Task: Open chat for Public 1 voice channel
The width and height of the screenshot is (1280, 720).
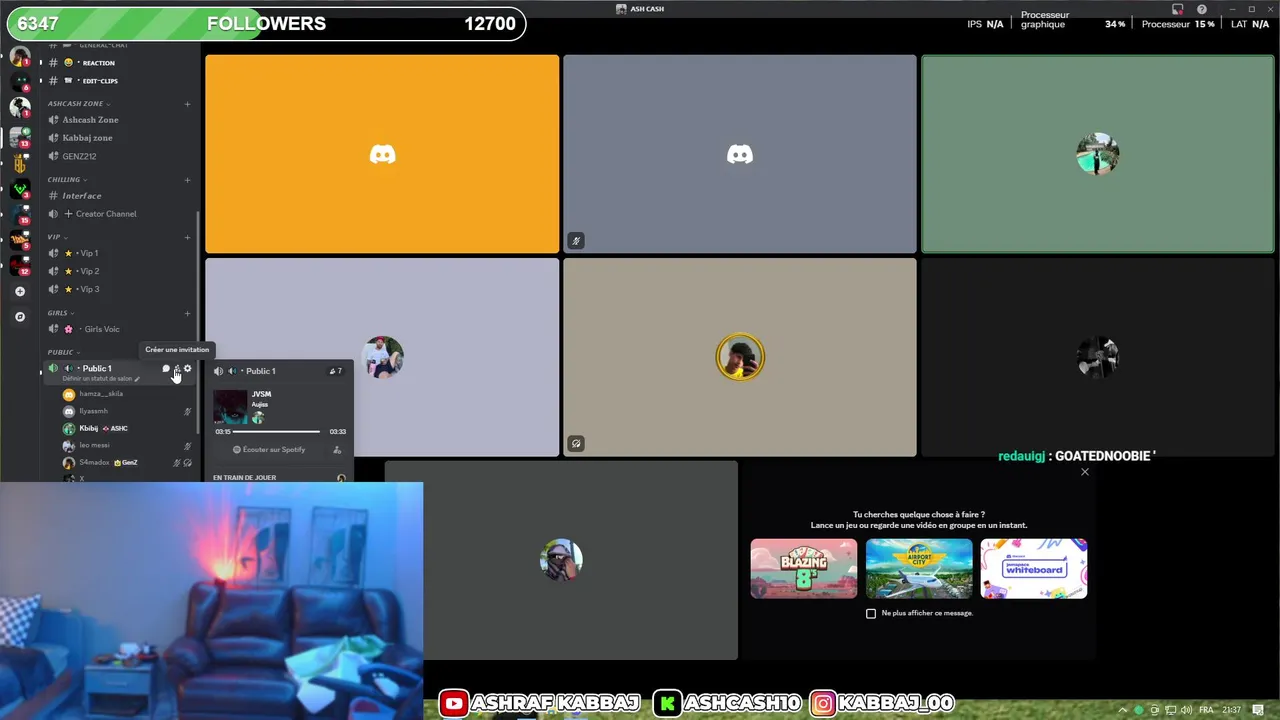Action: [x=166, y=369]
